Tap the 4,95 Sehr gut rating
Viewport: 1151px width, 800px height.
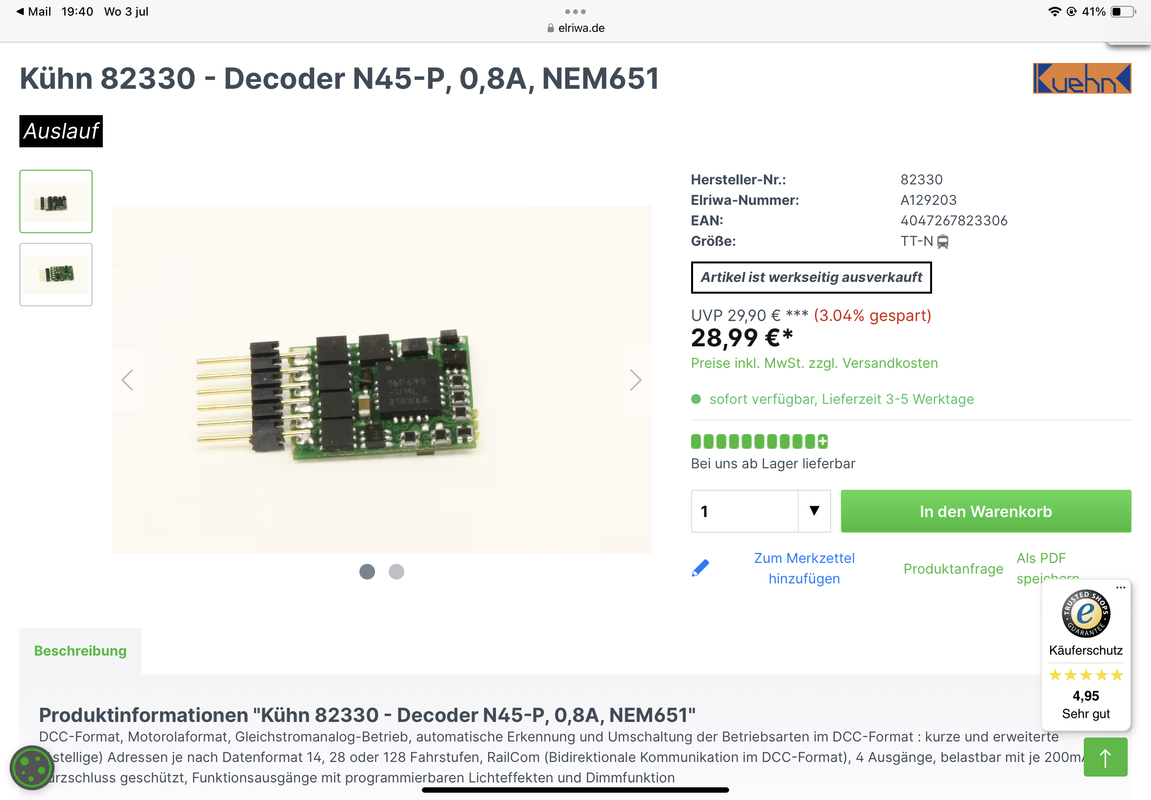[x=1086, y=705]
